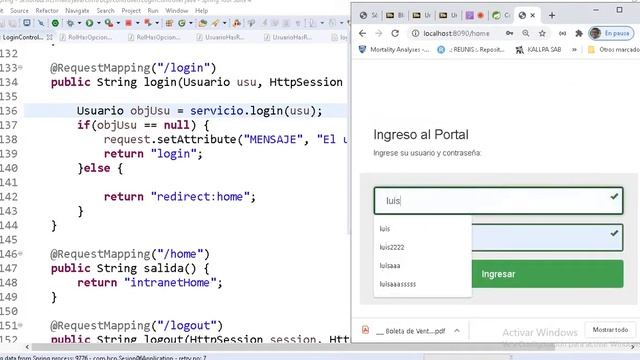Click the console monitor icon in the IDE toolbar
640x360 pixels.
pos(27,23)
